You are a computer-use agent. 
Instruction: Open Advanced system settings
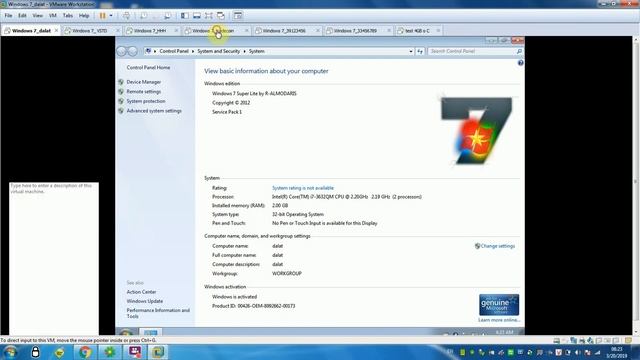pos(154,111)
